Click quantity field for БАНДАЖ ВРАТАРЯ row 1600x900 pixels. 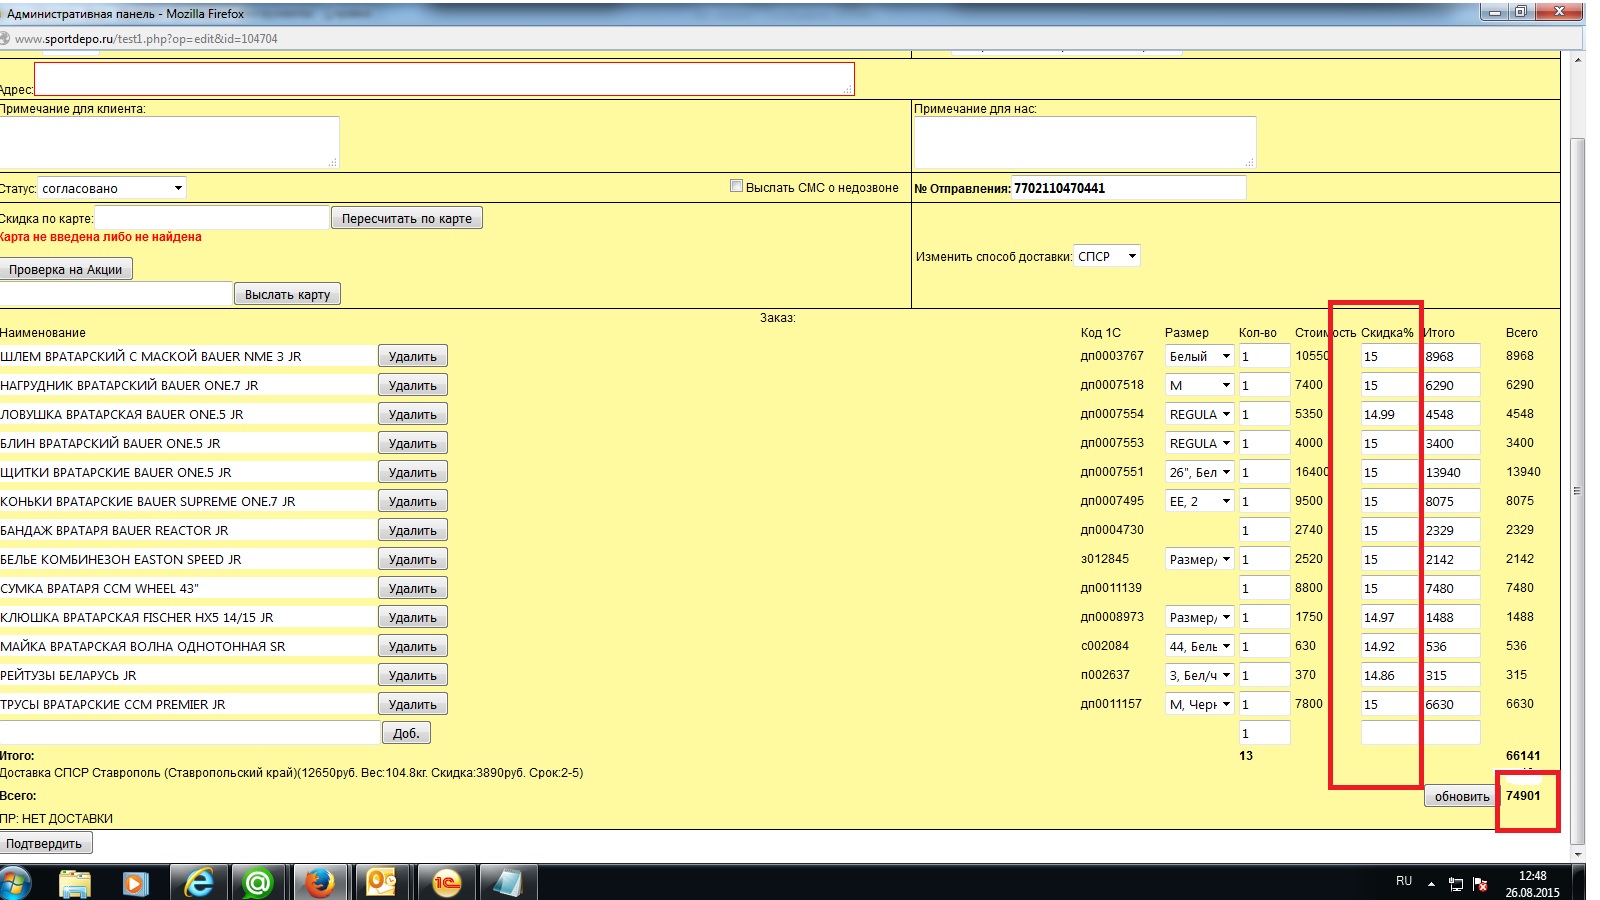coord(1264,530)
